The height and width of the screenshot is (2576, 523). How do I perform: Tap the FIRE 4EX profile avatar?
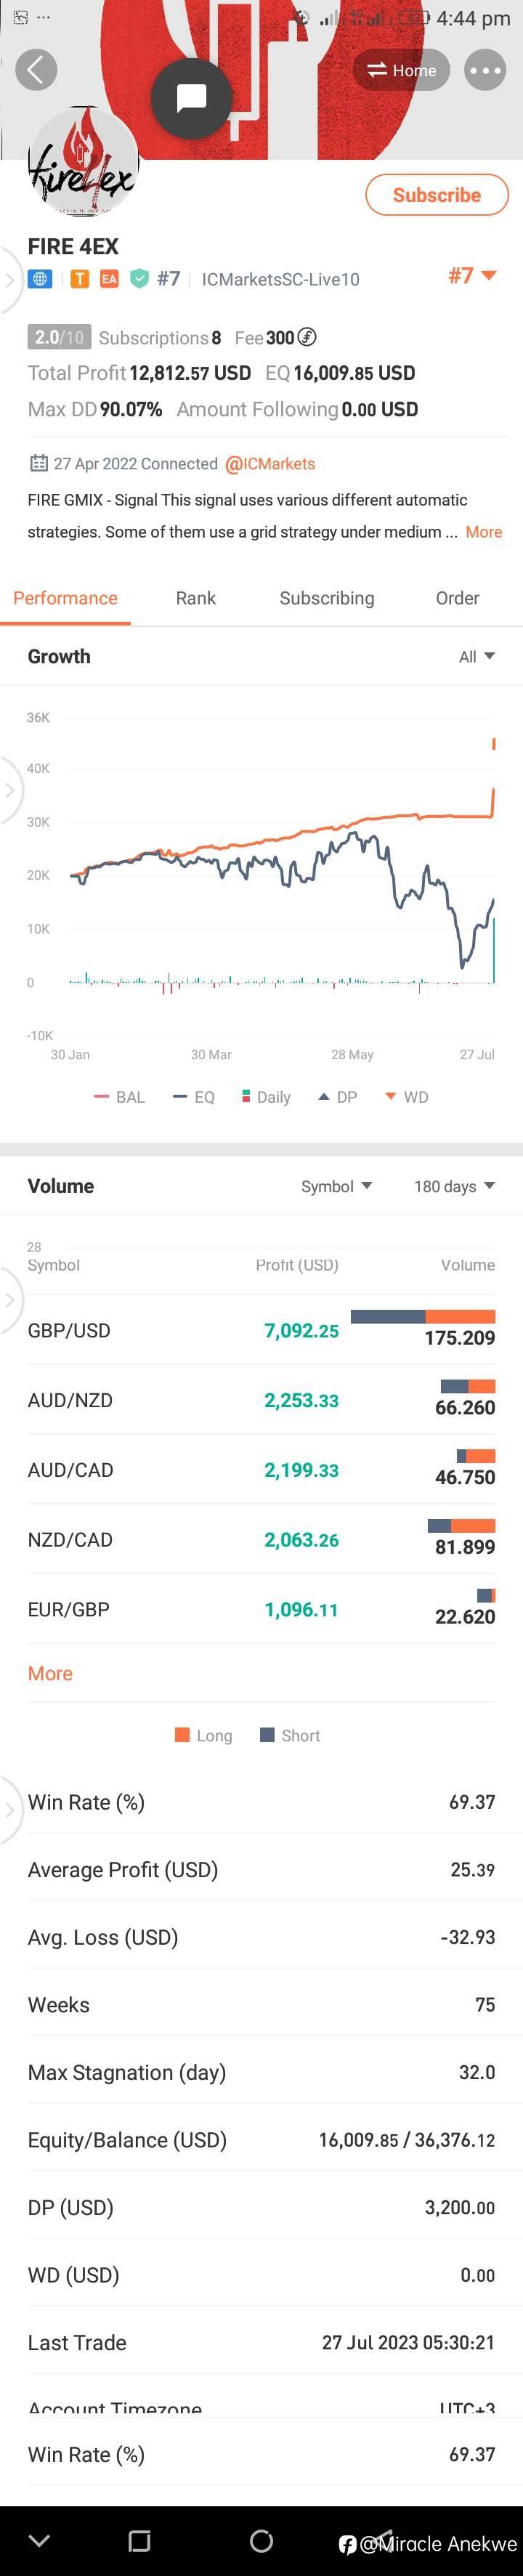(83, 163)
